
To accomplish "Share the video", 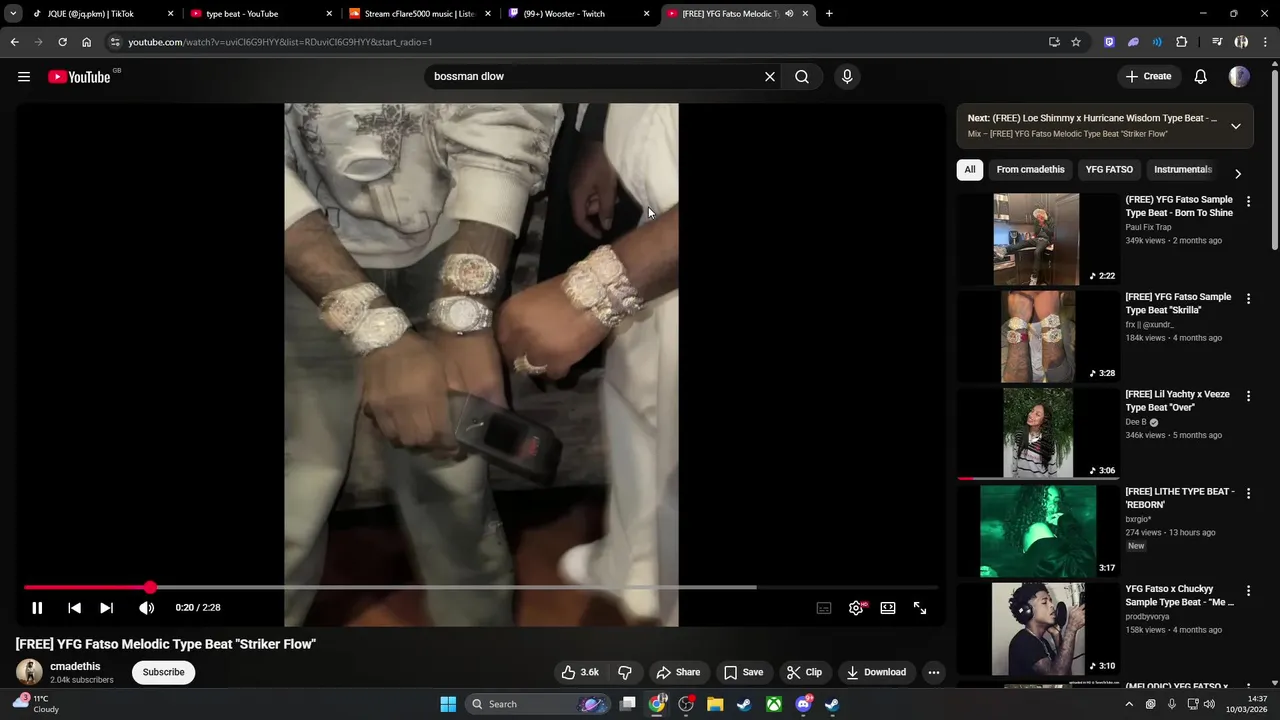I will [x=678, y=673].
